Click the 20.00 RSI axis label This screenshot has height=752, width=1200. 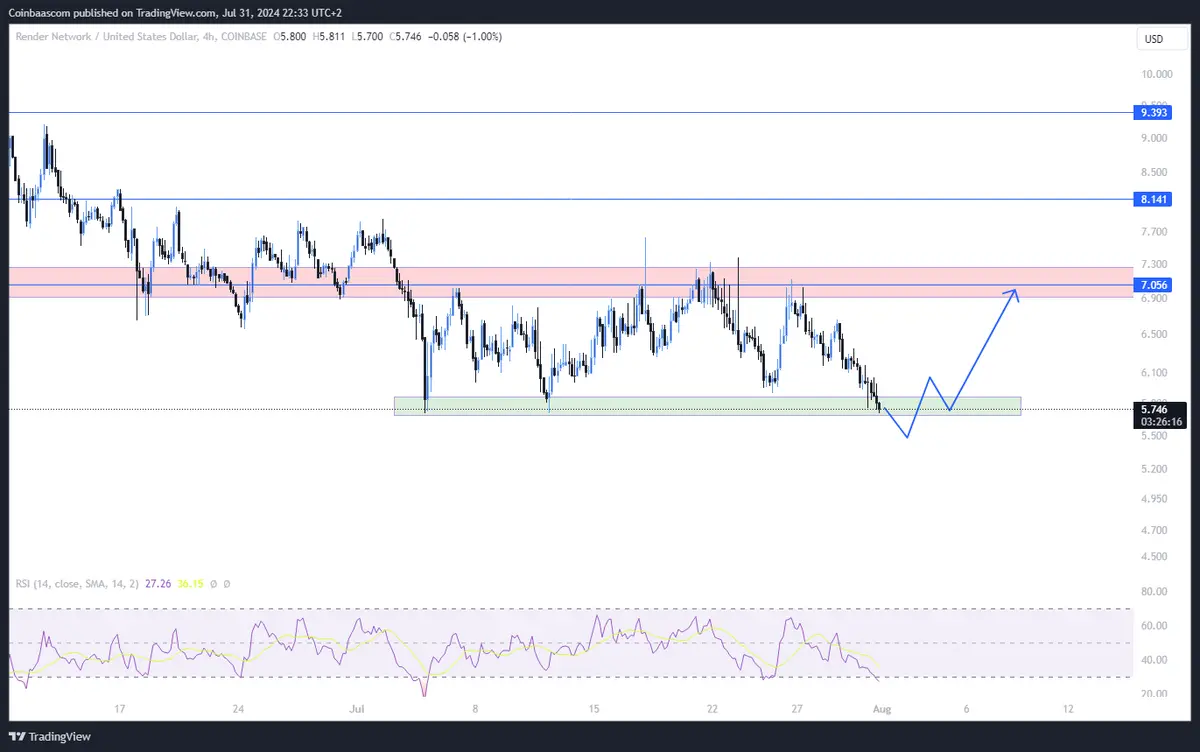[1154, 693]
